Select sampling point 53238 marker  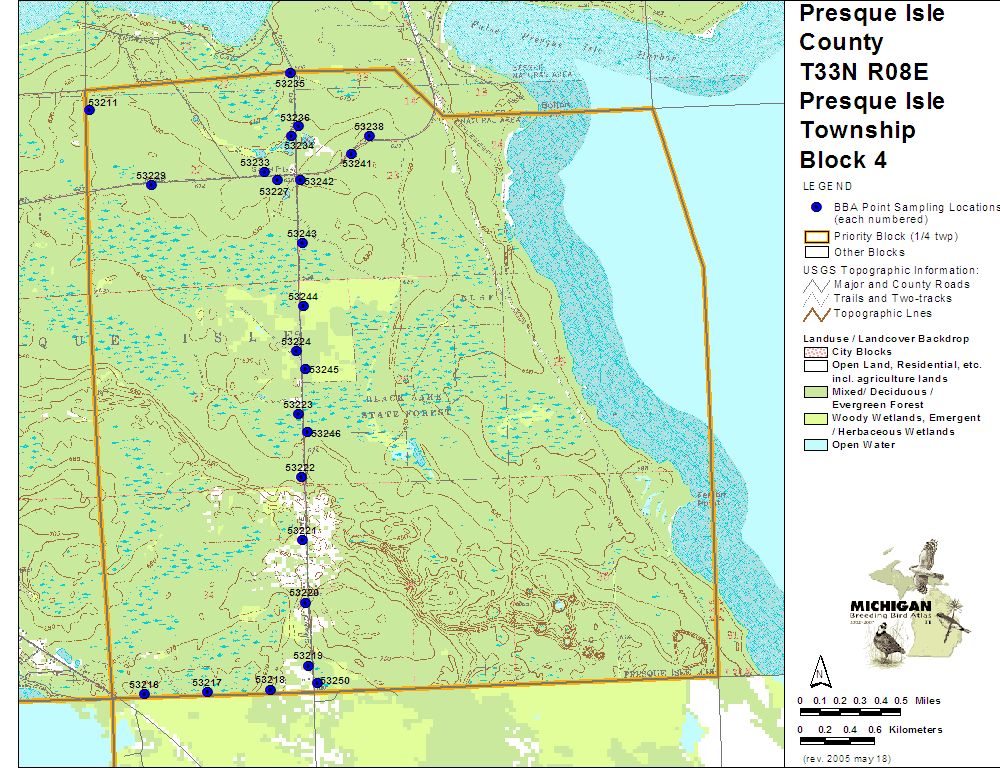coord(369,136)
